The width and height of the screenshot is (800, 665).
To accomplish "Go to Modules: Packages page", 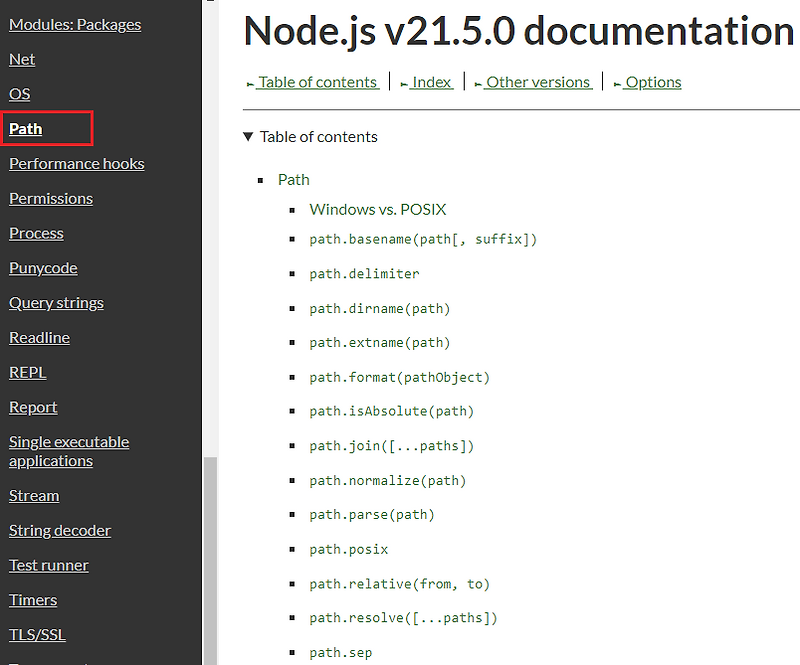I will [x=75, y=24].
